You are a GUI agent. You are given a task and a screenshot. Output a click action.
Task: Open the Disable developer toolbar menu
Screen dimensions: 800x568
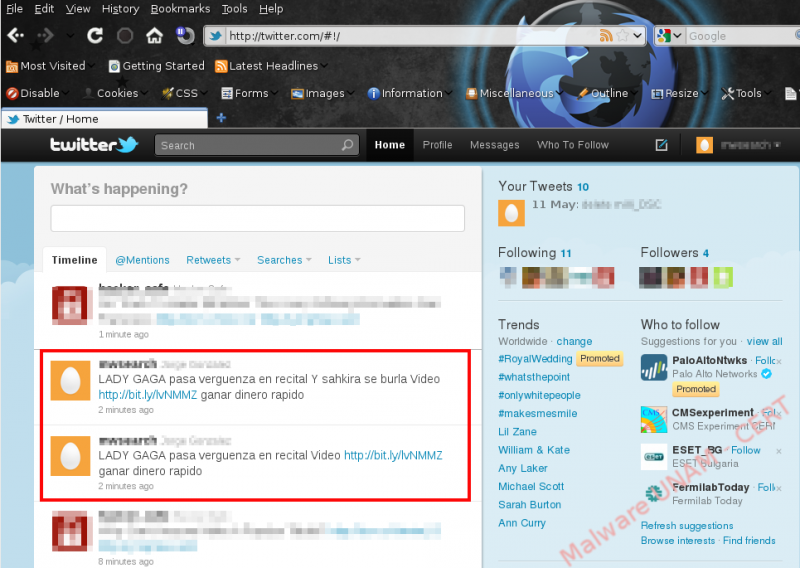point(37,93)
